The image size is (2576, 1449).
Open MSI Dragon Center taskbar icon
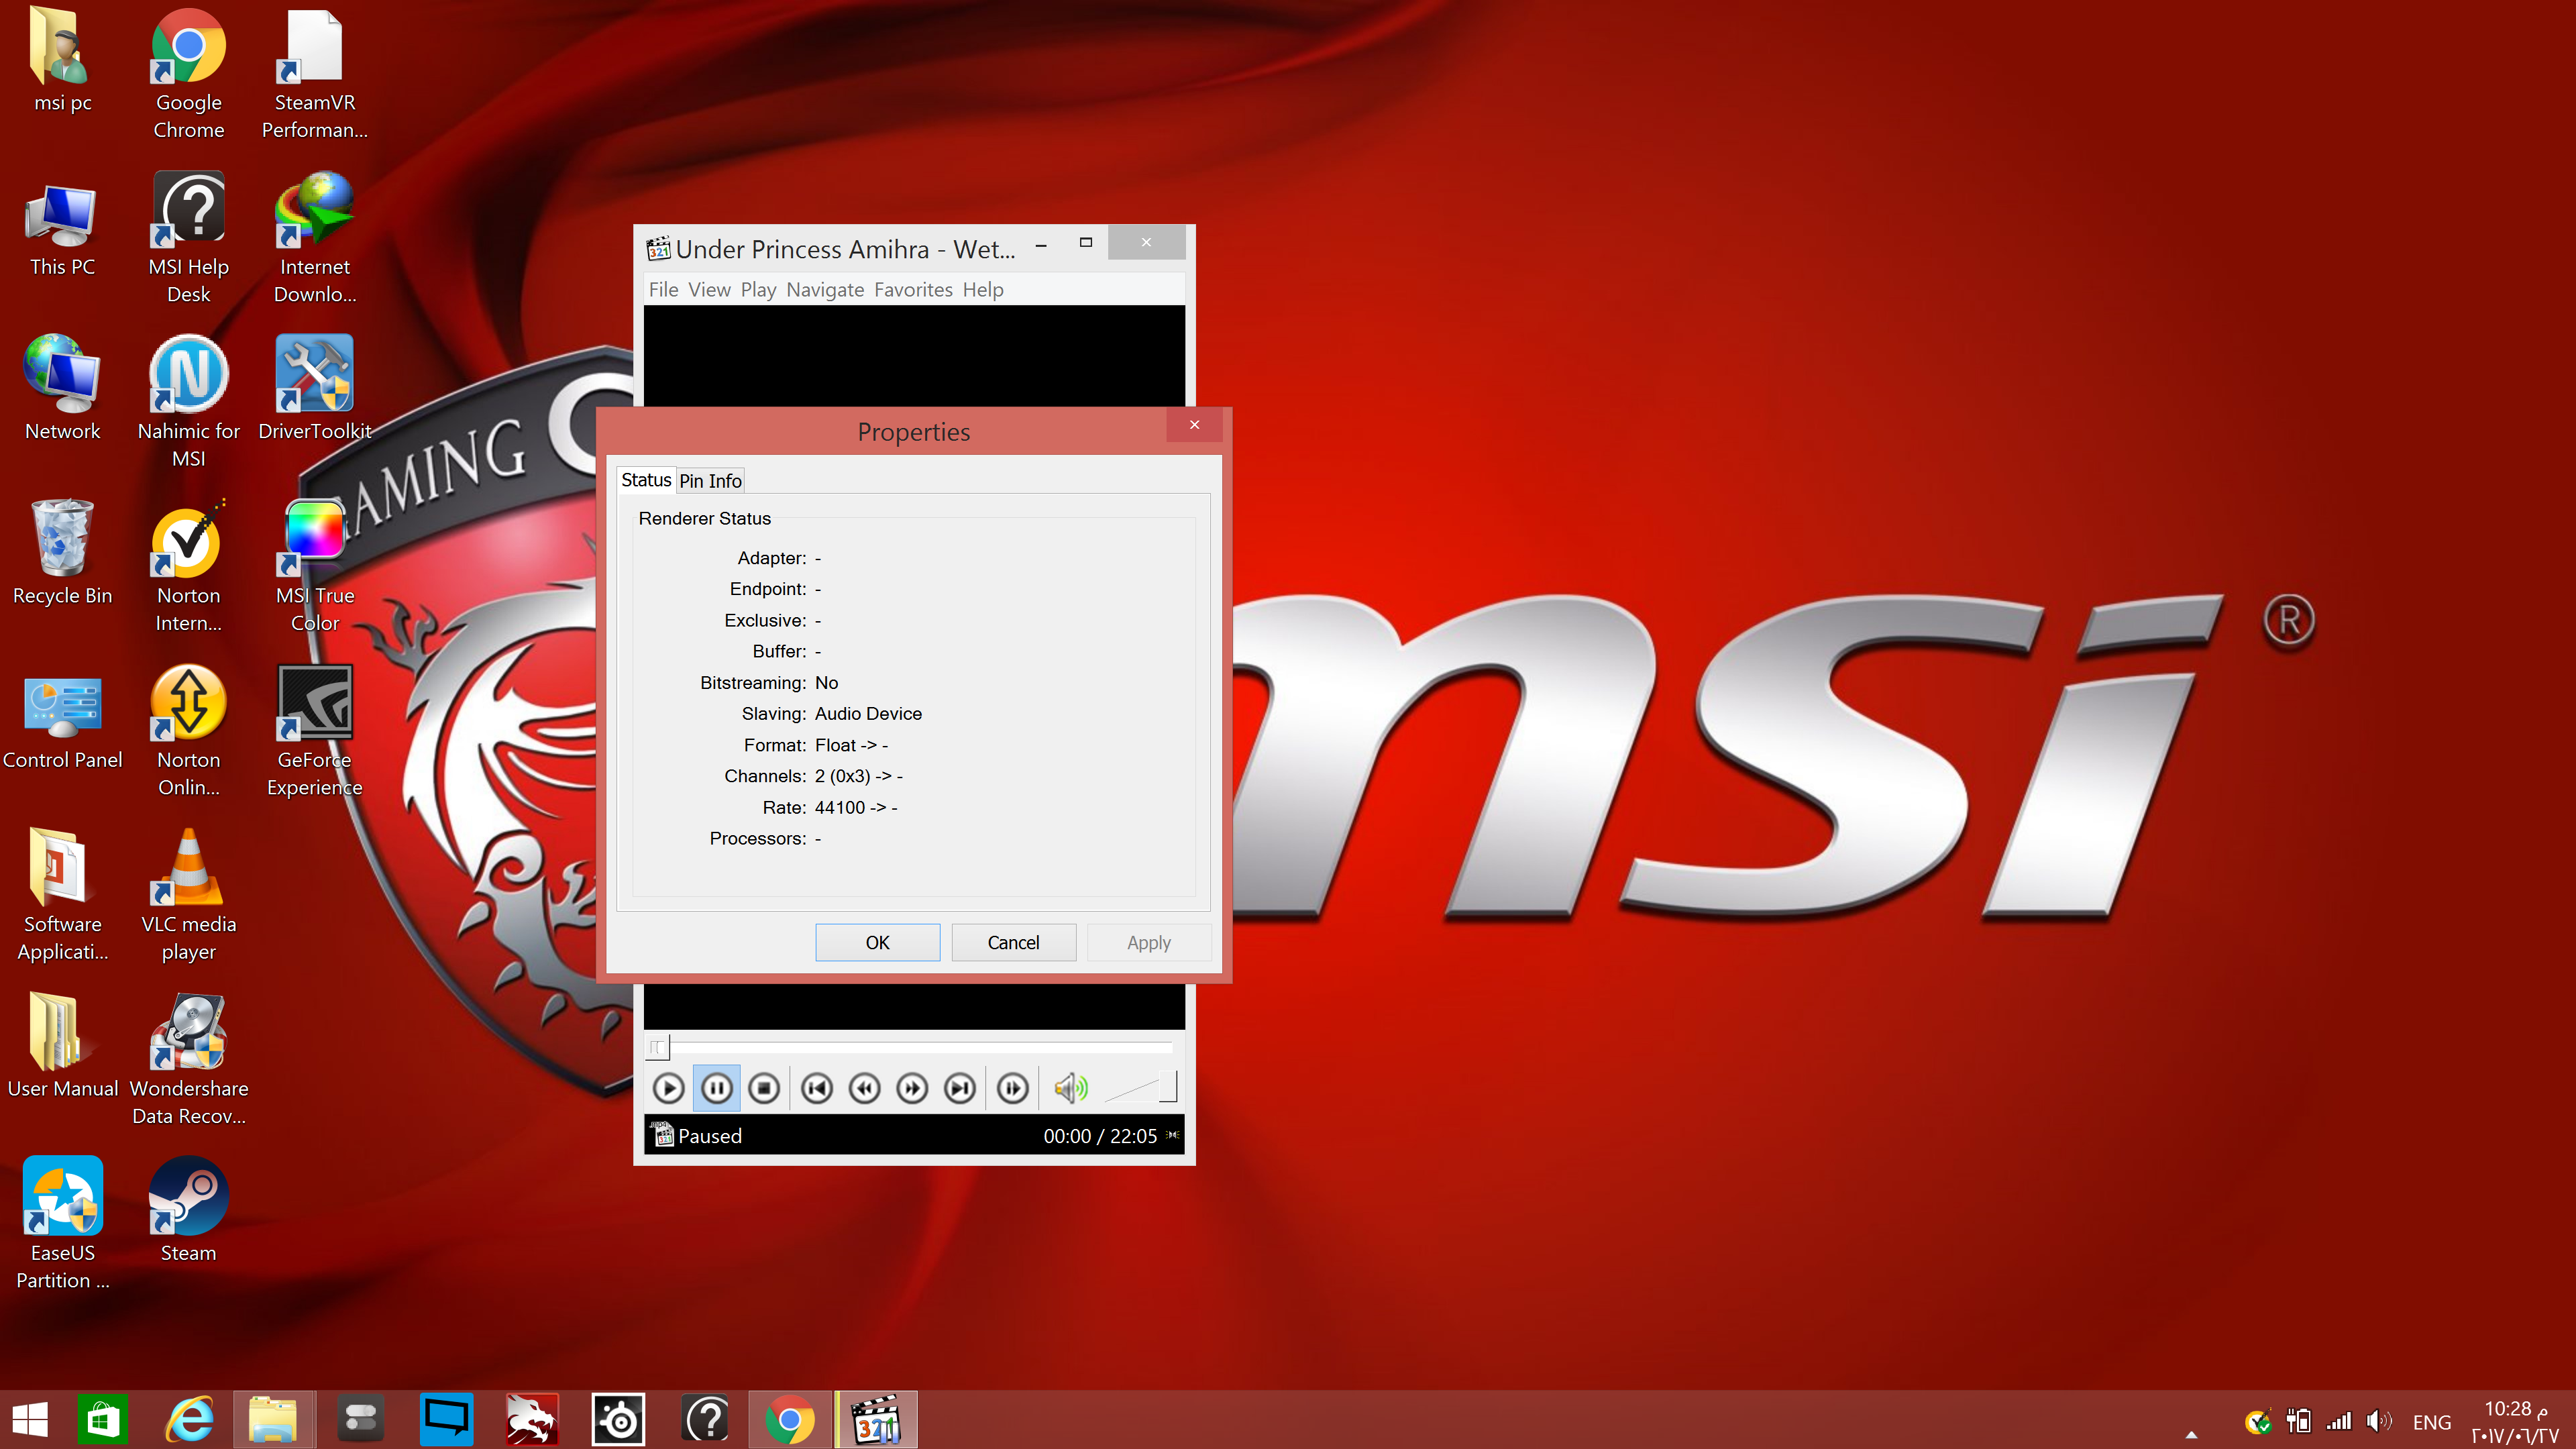pos(531,1420)
